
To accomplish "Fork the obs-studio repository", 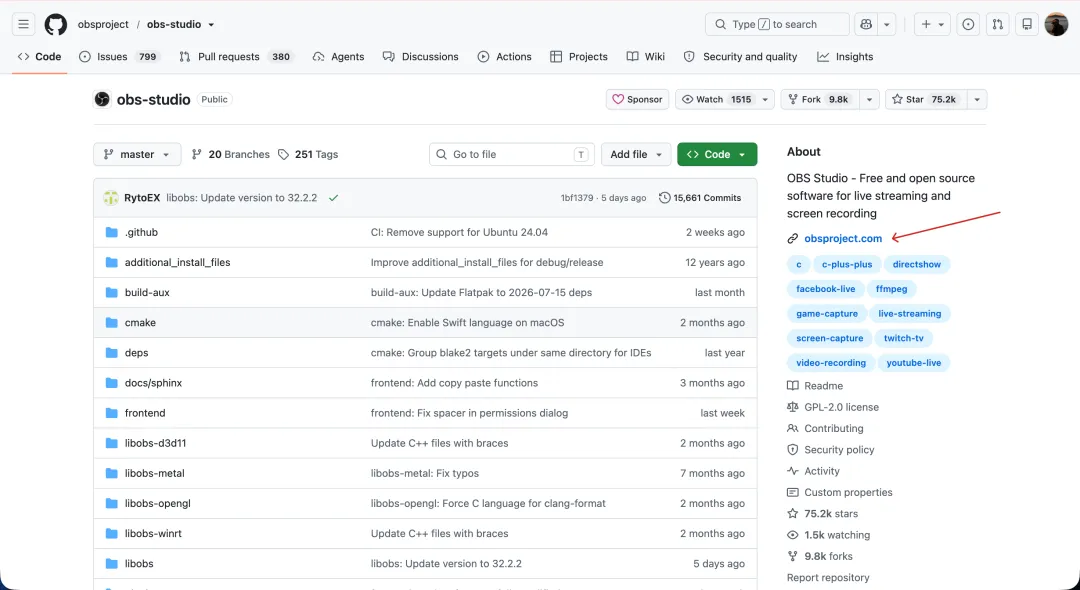I will pyautogui.click(x=820, y=99).
